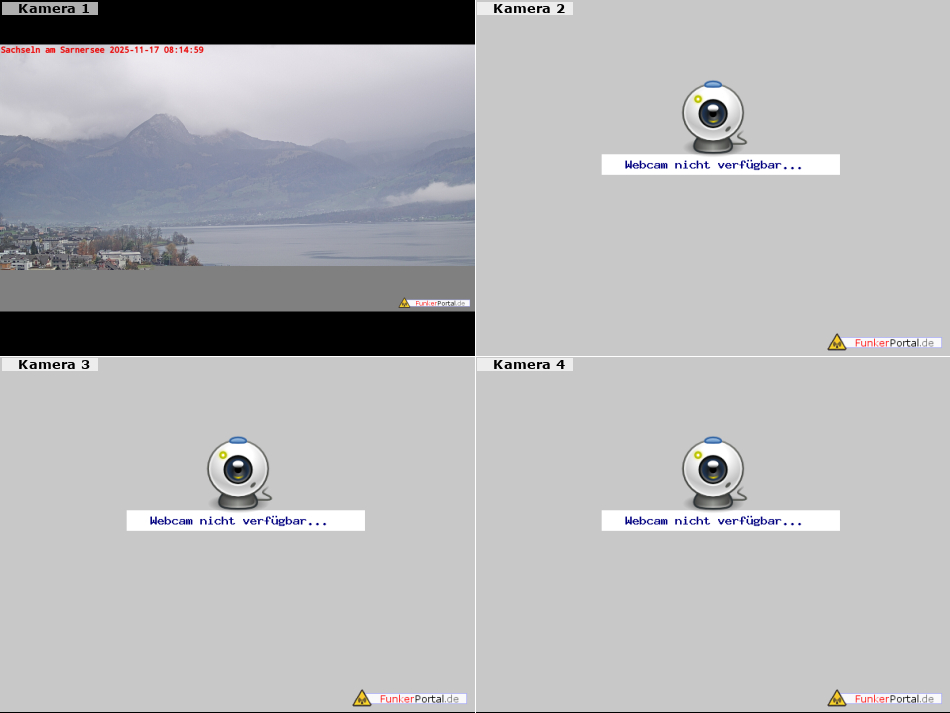Click 'Webcam nicht verfügbar' message in Kamera 4
Screen dimensions: 950x713
coord(714,521)
